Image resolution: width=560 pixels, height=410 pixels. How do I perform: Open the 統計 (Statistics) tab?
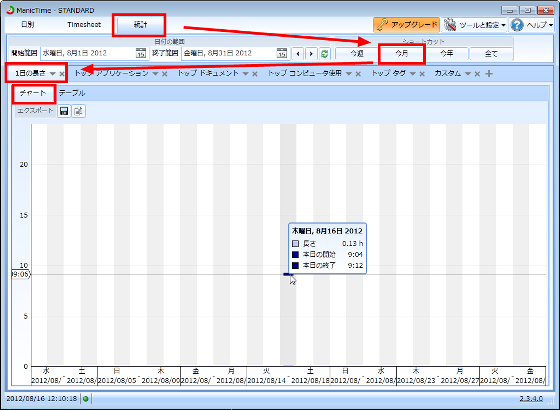point(140,25)
